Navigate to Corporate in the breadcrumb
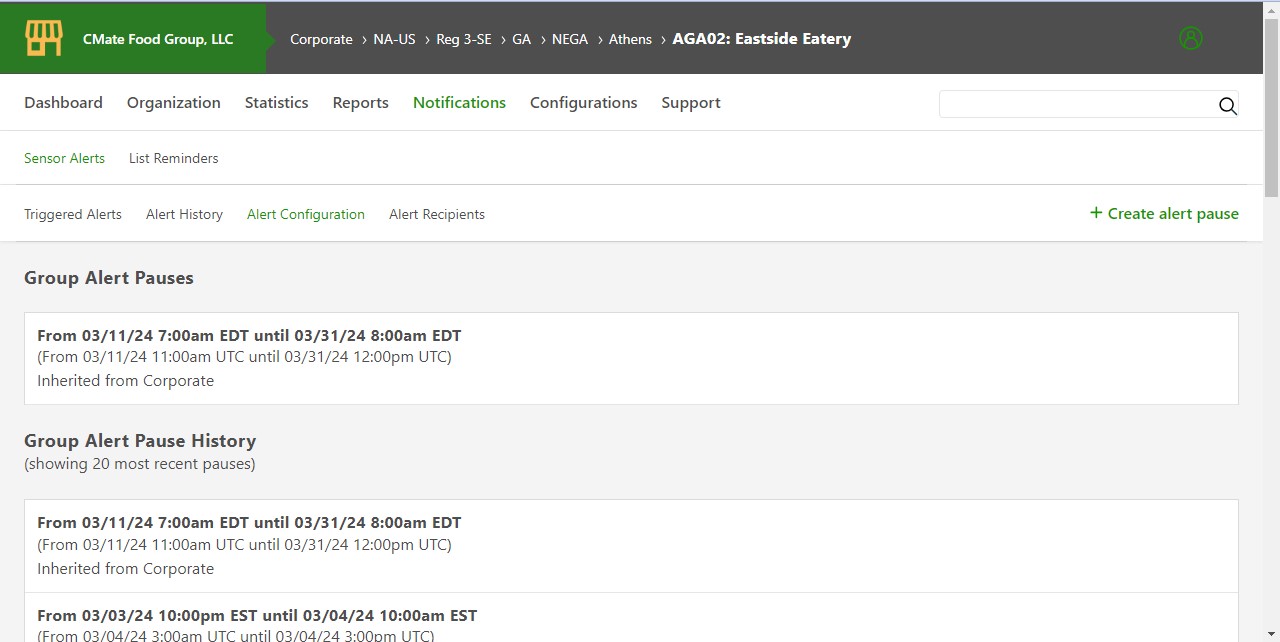1280x642 pixels. 321,40
